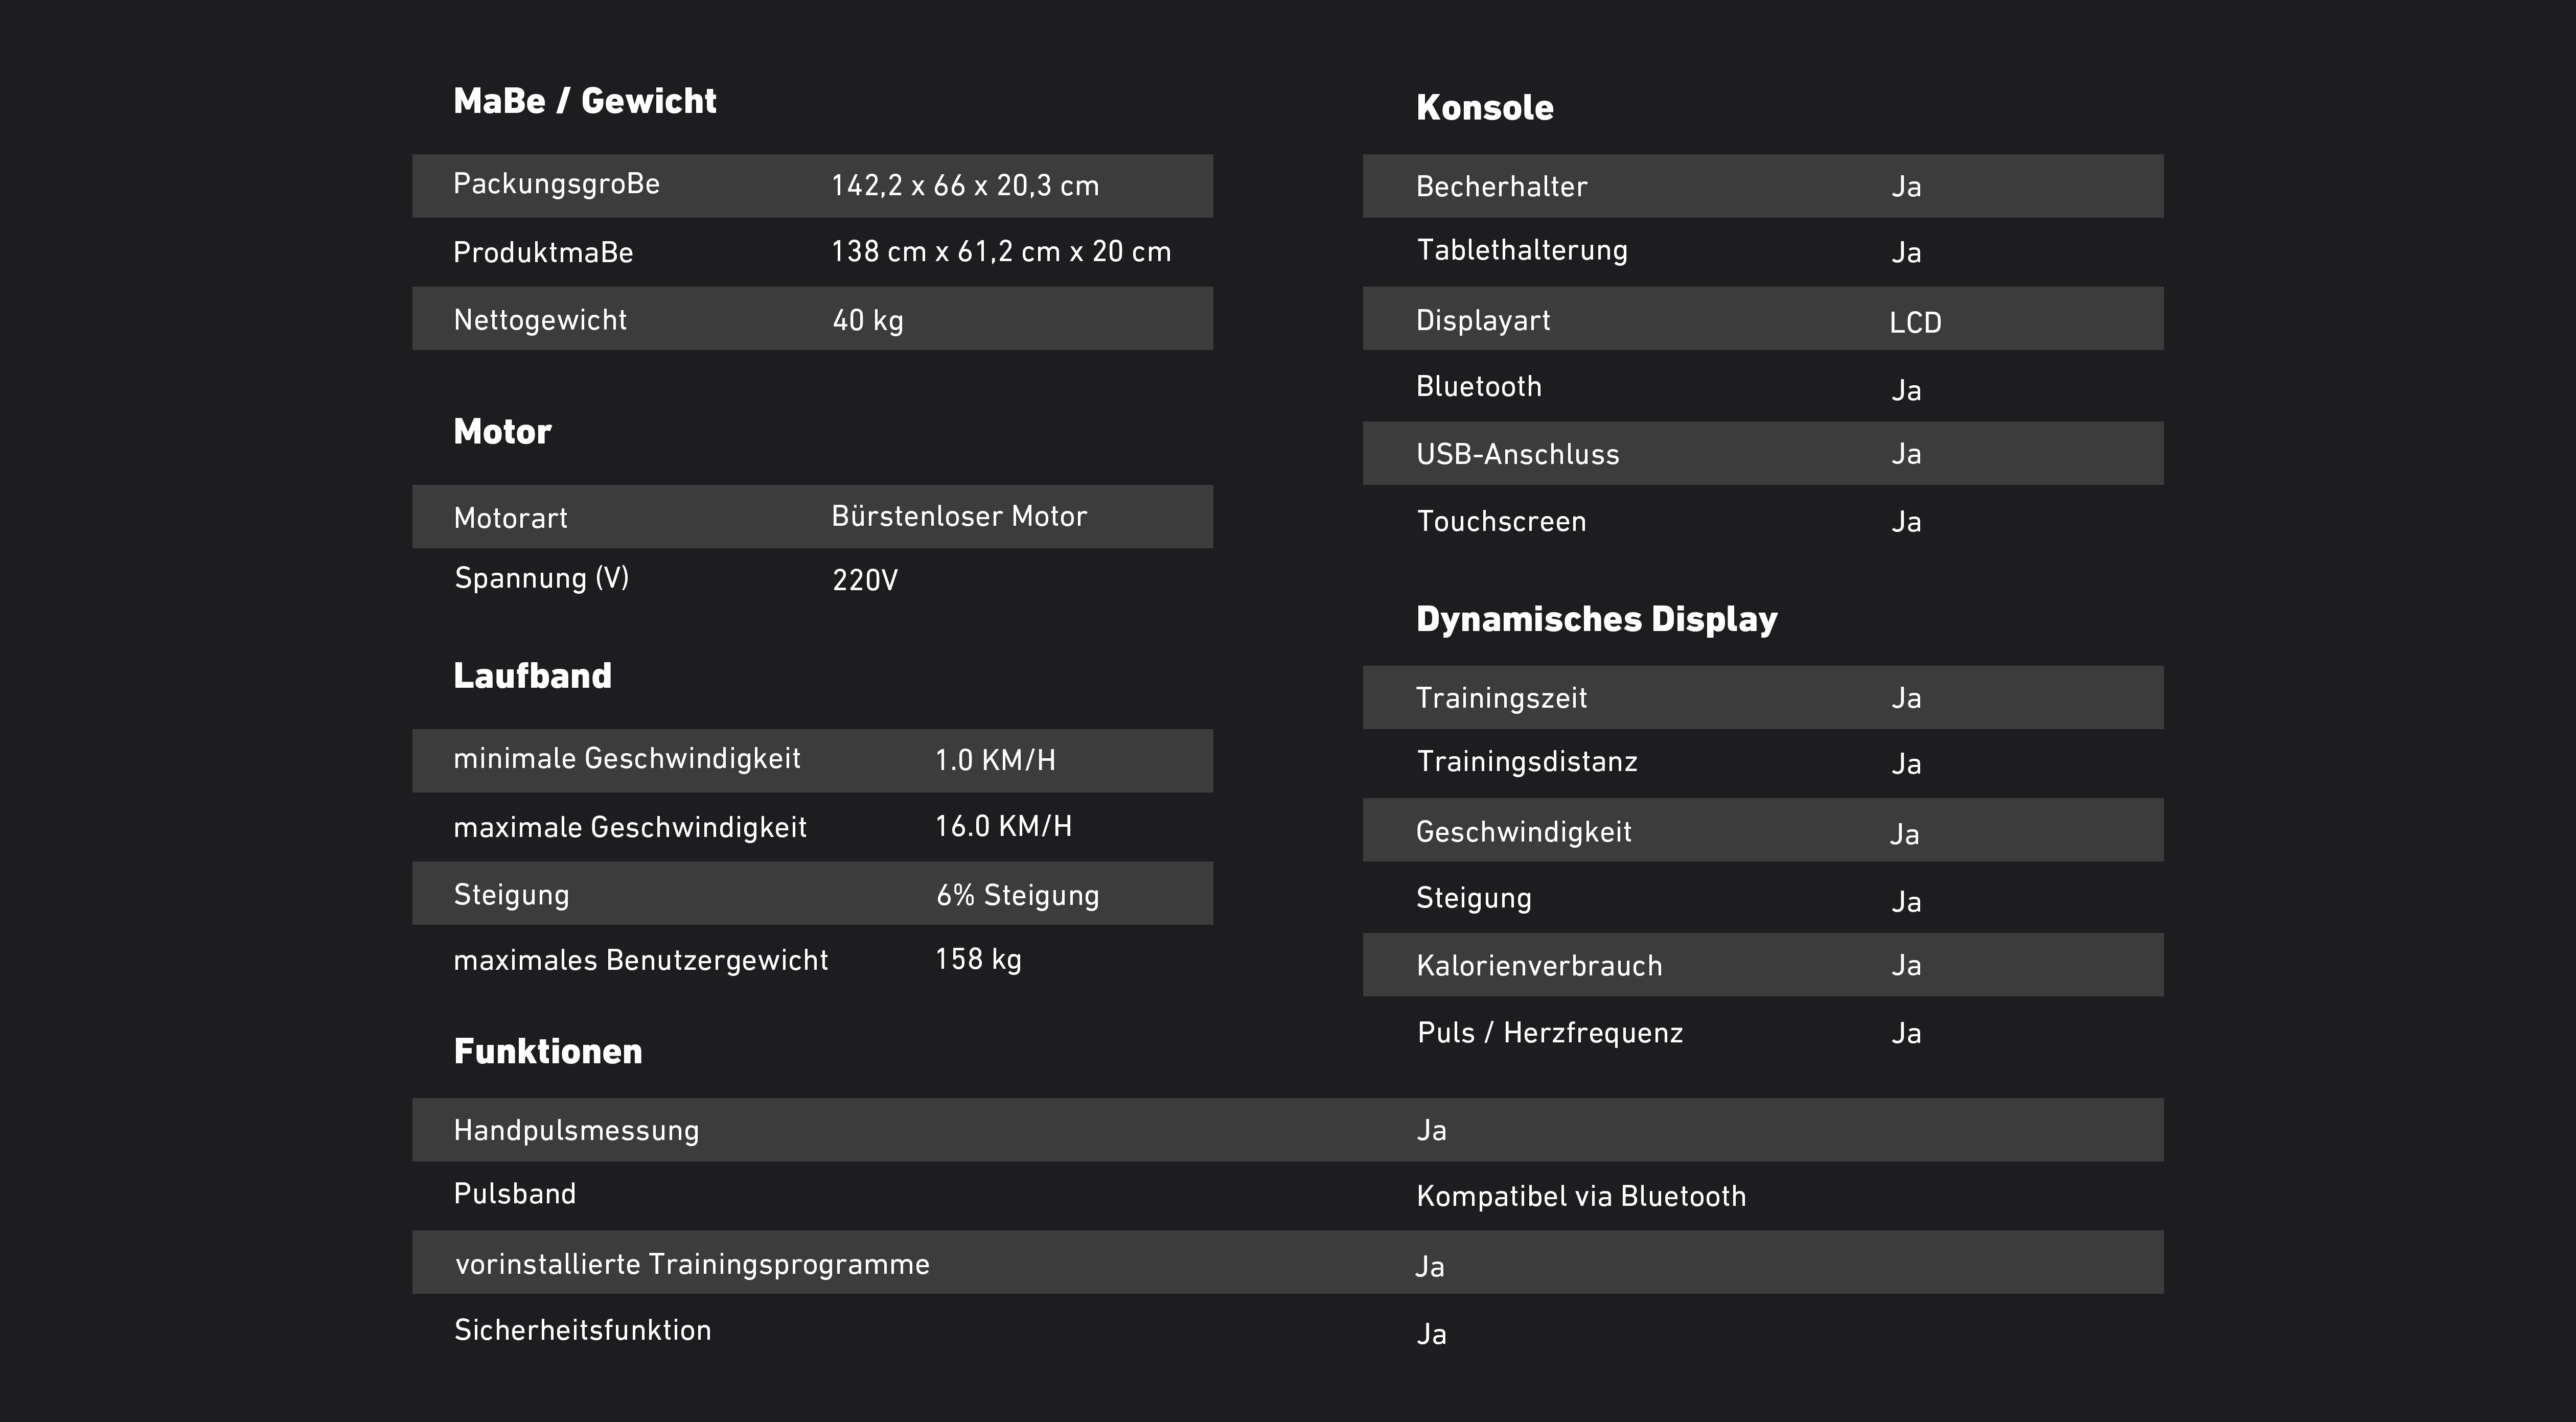Viewport: 2576px width, 1422px height.
Task: Click the "220V" voltage value
Action: coord(865,580)
